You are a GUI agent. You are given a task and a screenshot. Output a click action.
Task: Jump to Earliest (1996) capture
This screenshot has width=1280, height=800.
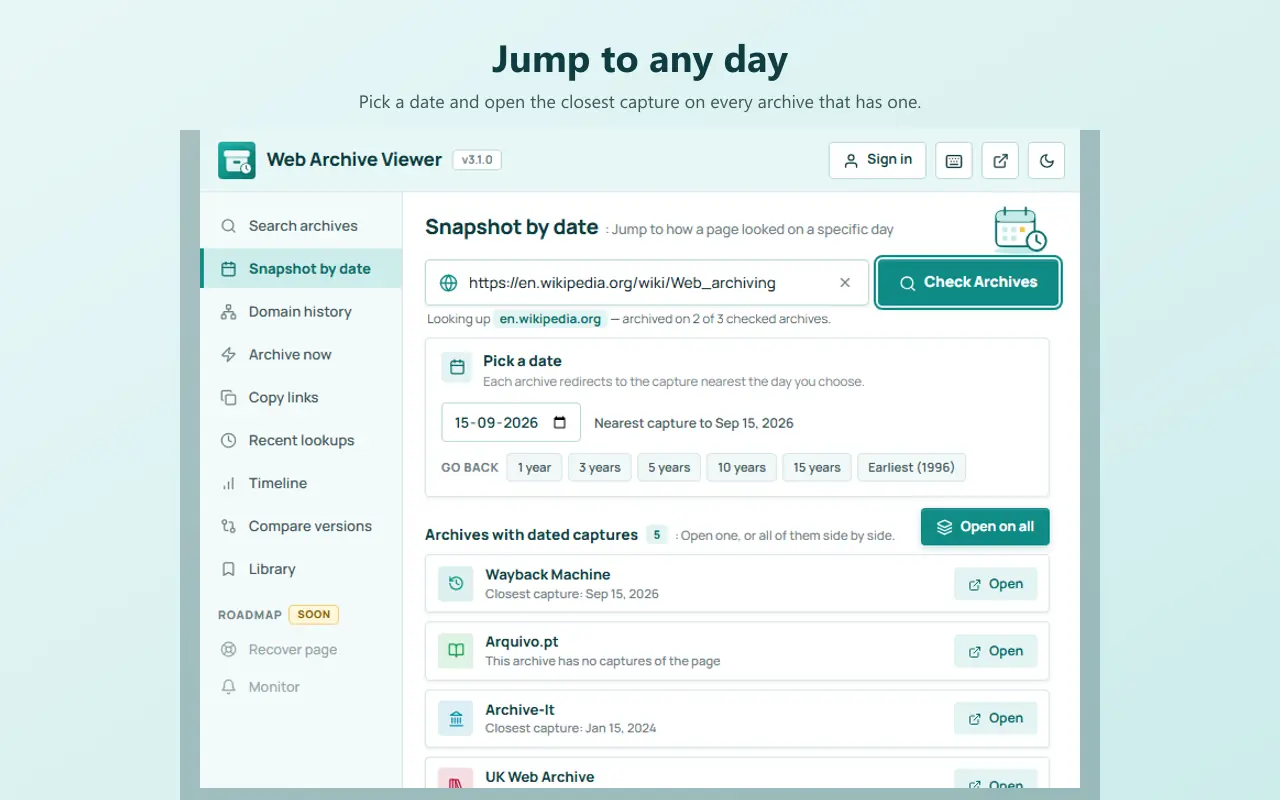(x=911, y=467)
